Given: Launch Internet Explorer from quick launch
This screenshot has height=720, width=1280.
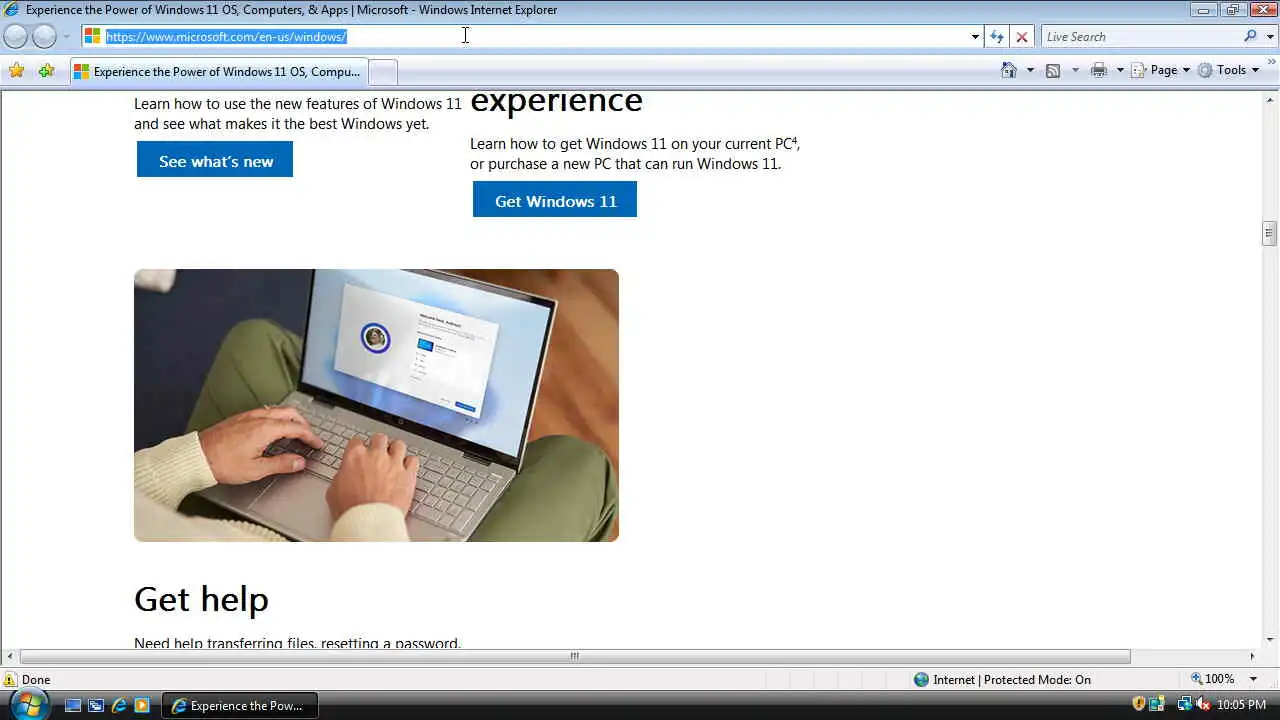Looking at the screenshot, I should click(119, 705).
